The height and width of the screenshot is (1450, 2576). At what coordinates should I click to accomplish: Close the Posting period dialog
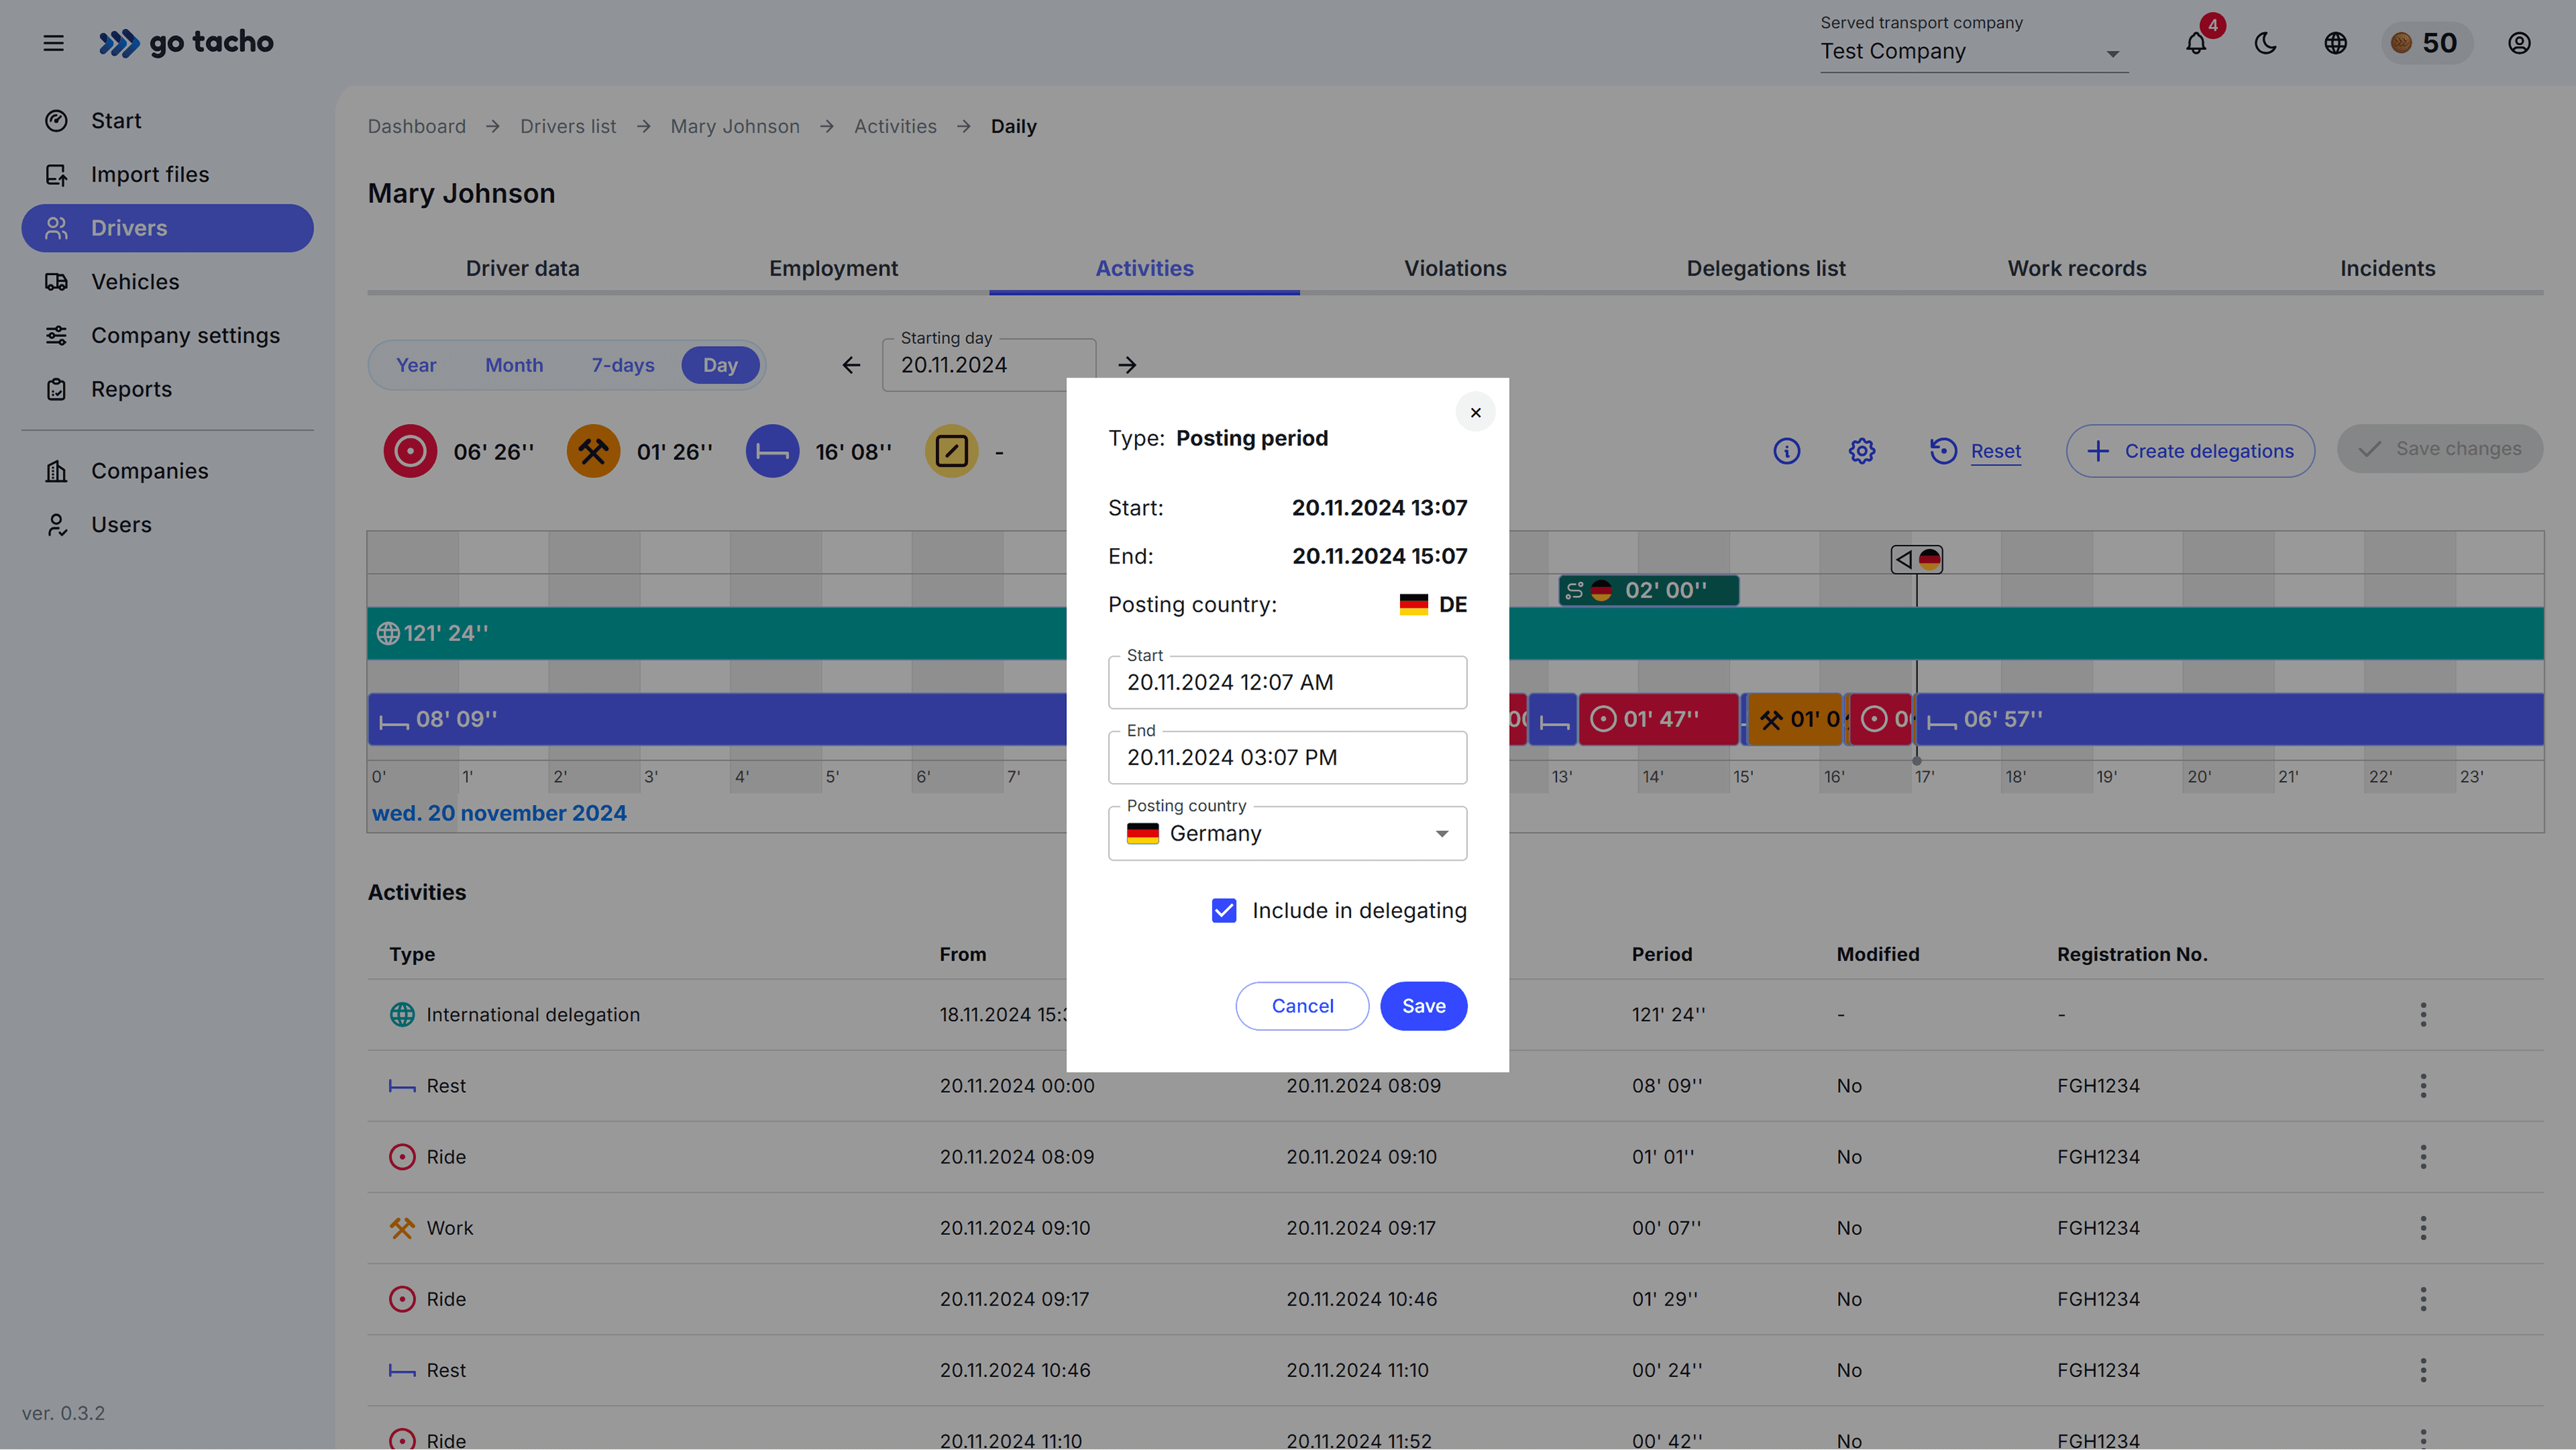[1475, 412]
